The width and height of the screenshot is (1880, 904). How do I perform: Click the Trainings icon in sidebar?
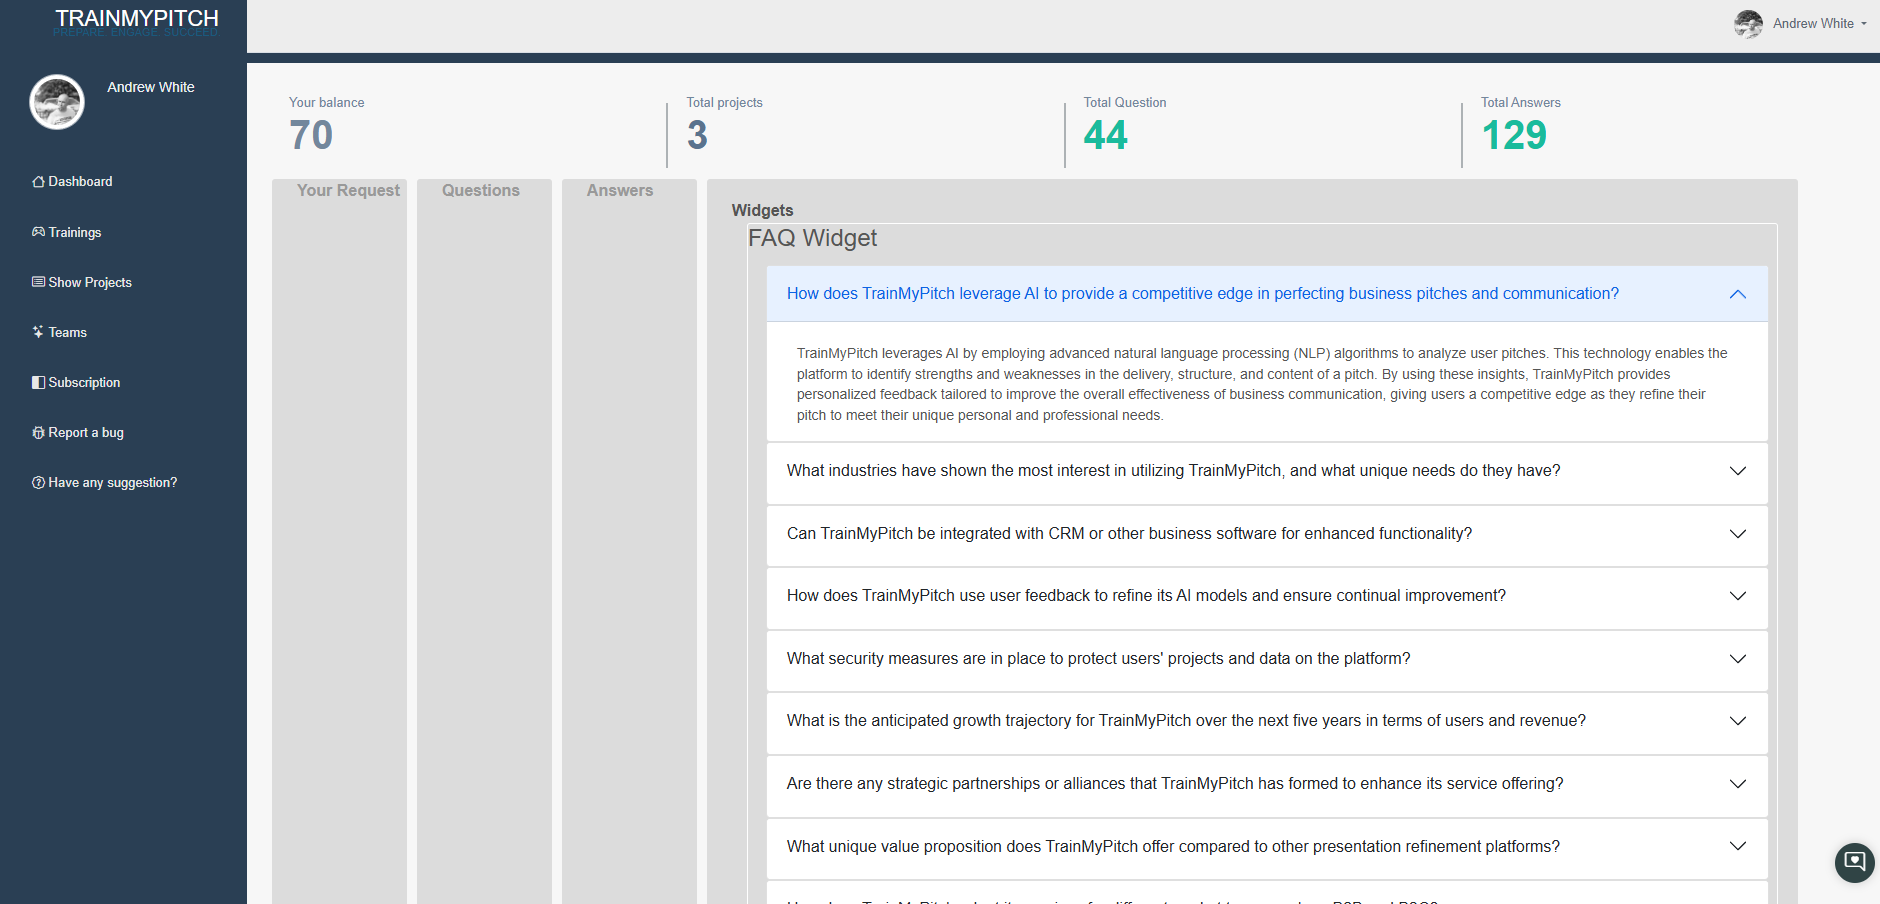pos(38,232)
